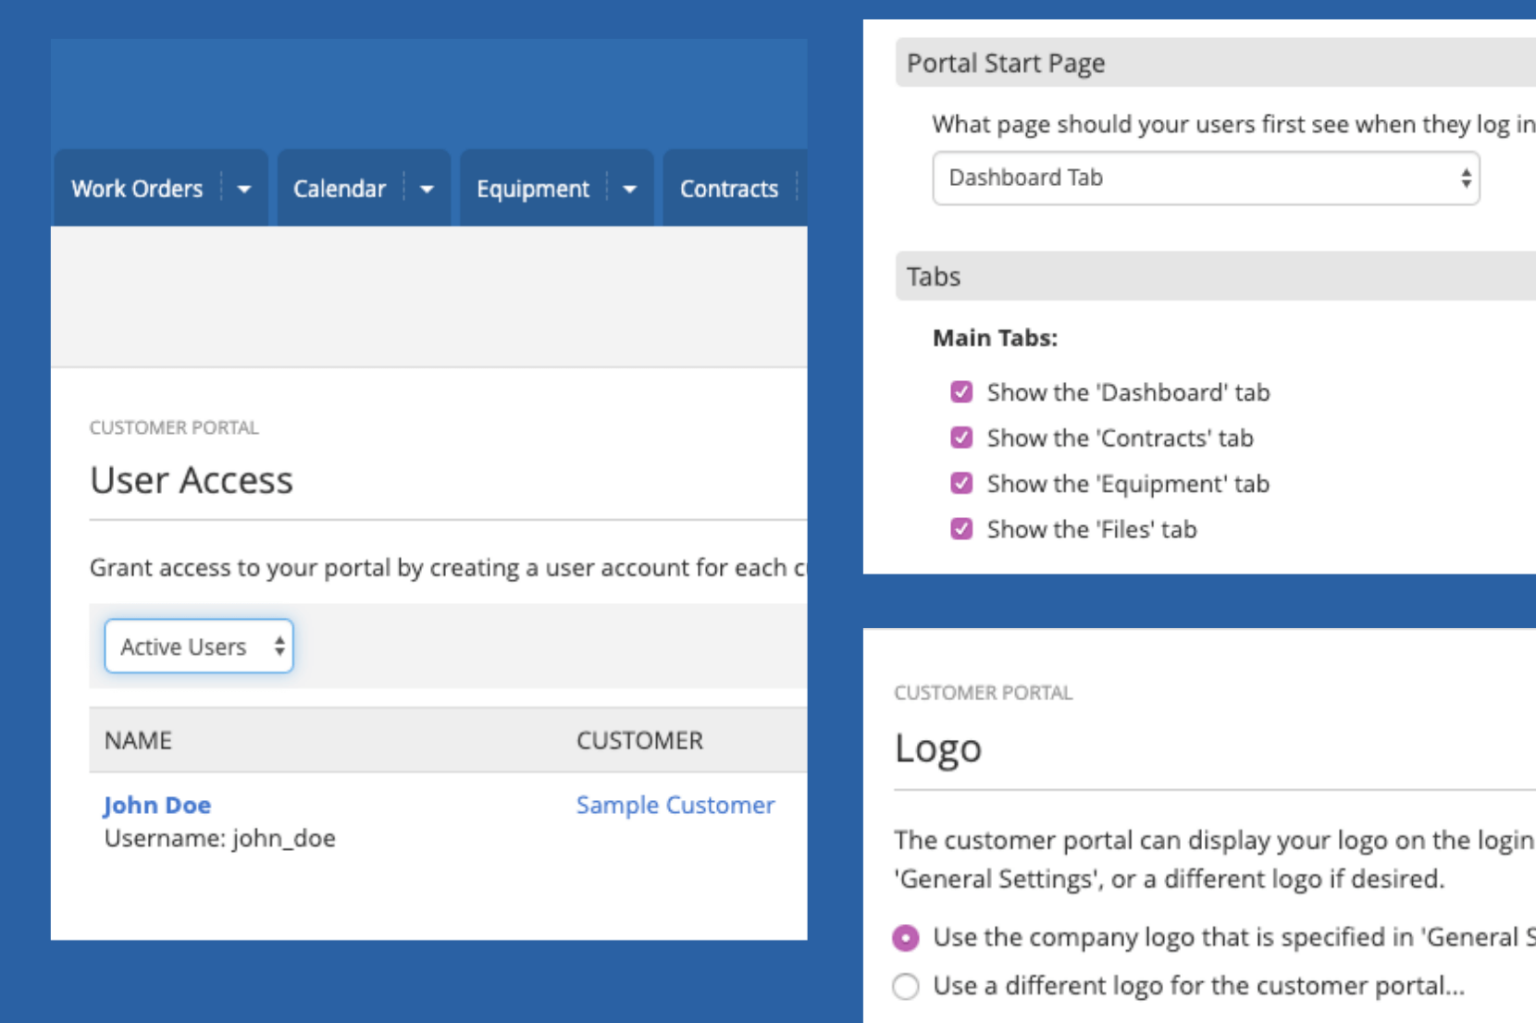
Task: Click the Dashboard Tab stepper control
Action: pyautogui.click(x=1467, y=178)
